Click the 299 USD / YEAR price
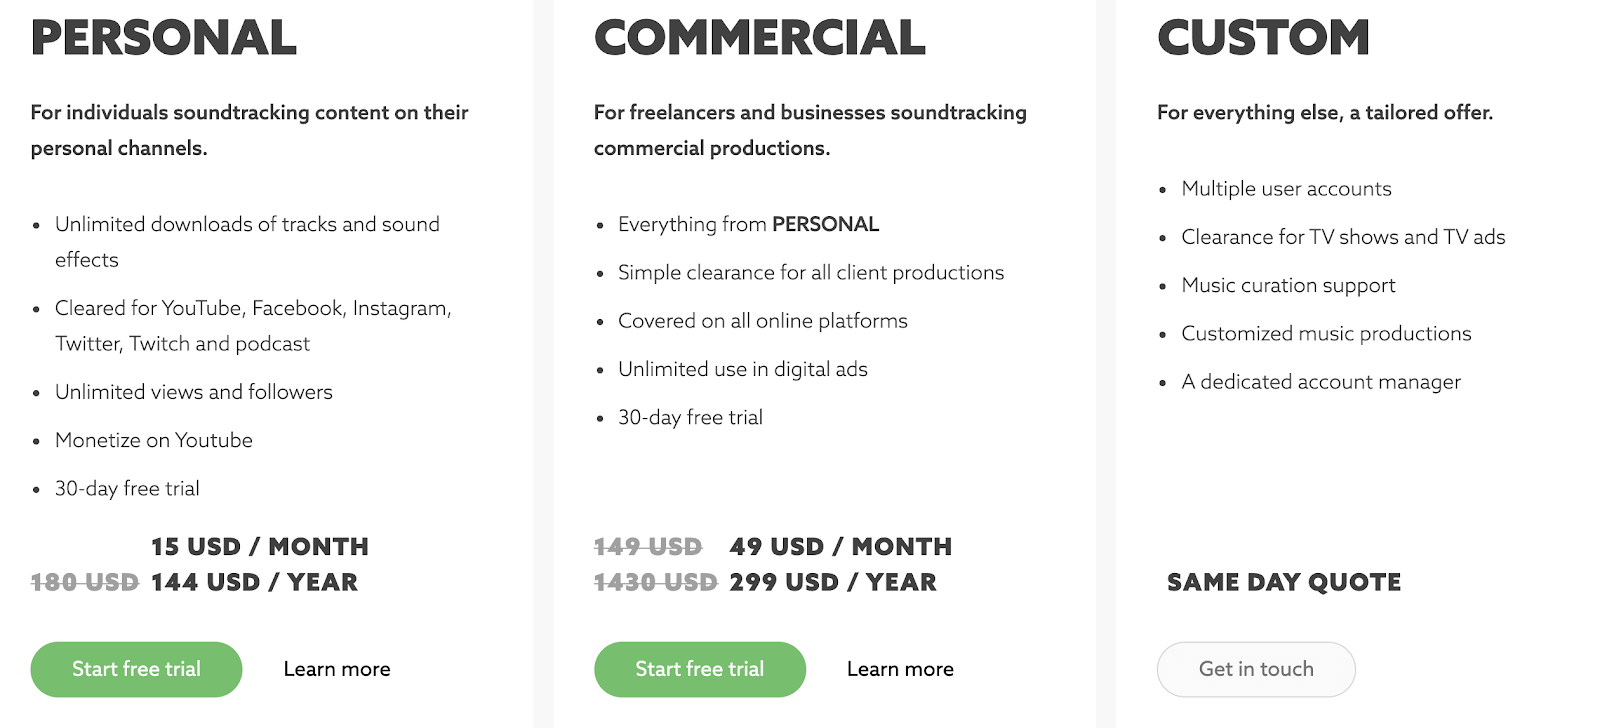This screenshot has height=728, width=1600. coord(833,582)
